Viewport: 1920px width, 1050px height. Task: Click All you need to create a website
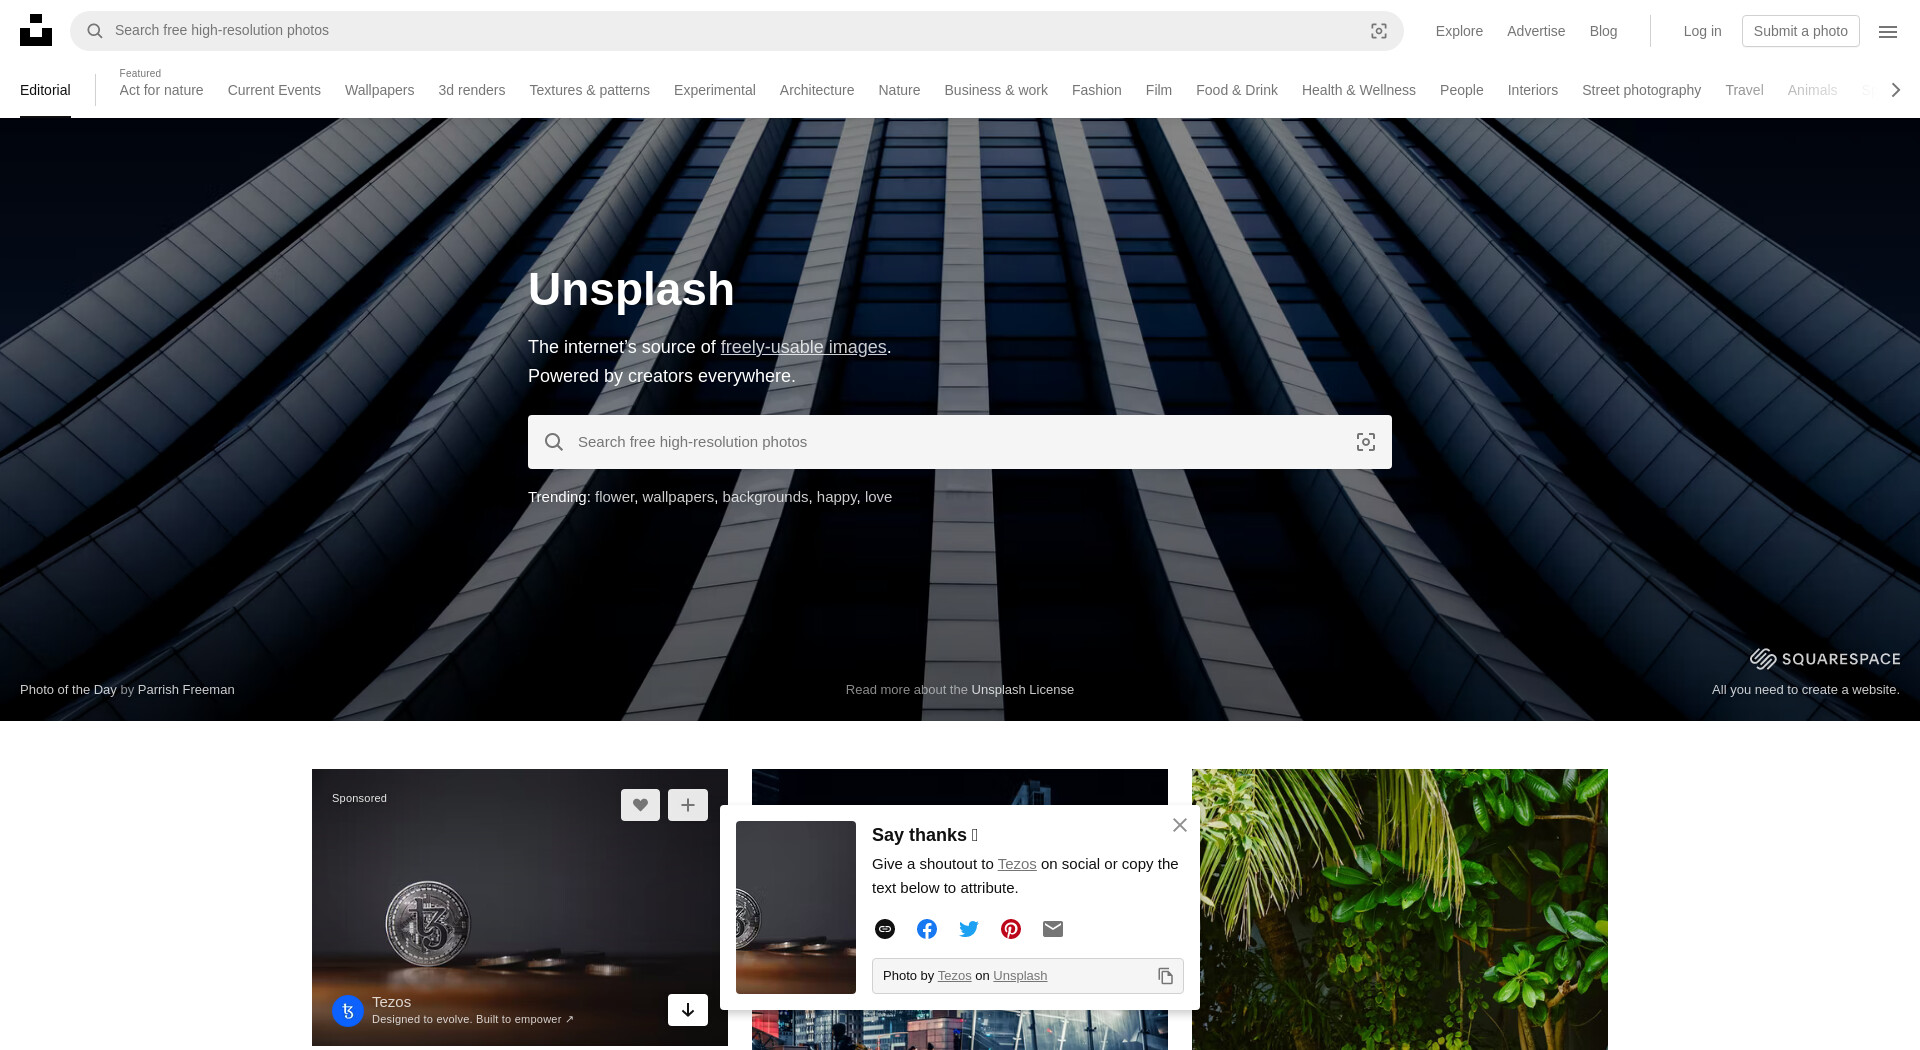coord(1805,690)
